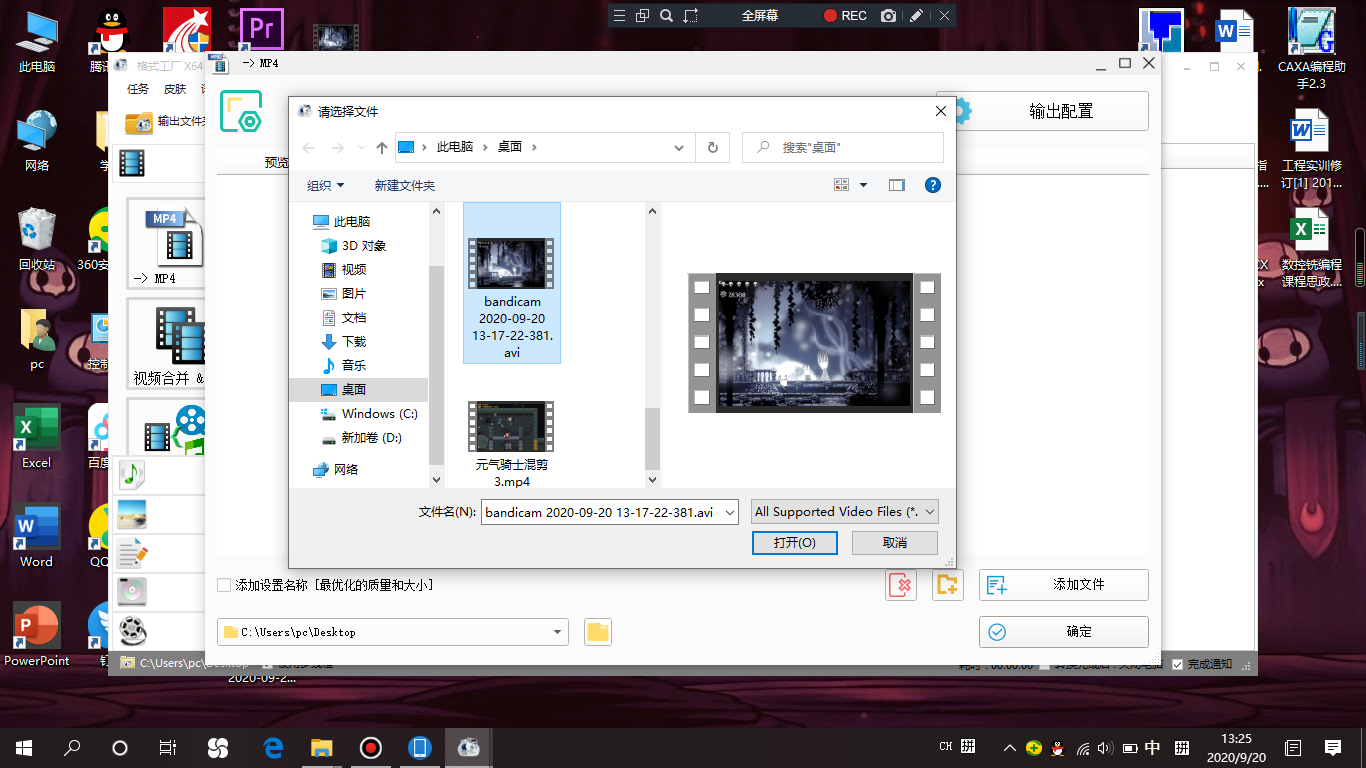The image size is (1366, 768).
Task: Open the file type filter dropdown
Action: pyautogui.click(x=845, y=512)
